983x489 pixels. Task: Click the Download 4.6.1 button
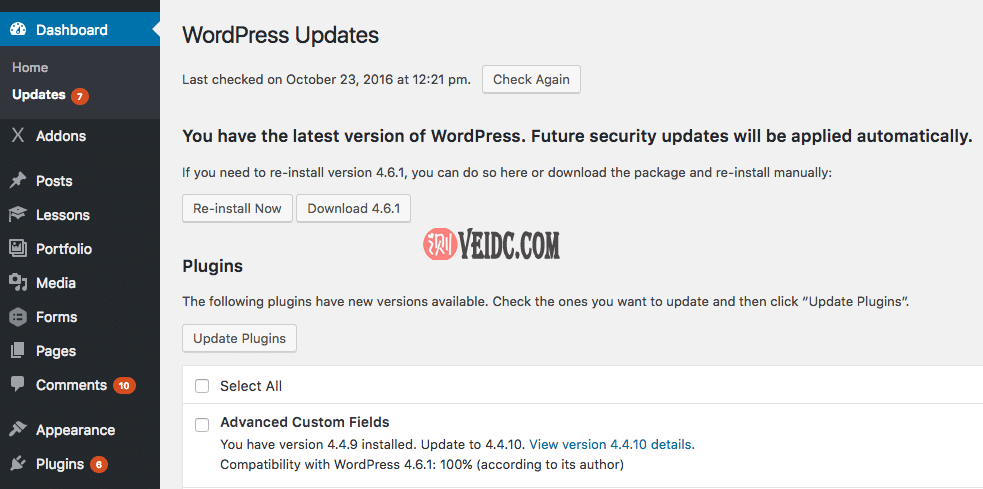pyautogui.click(x=353, y=209)
